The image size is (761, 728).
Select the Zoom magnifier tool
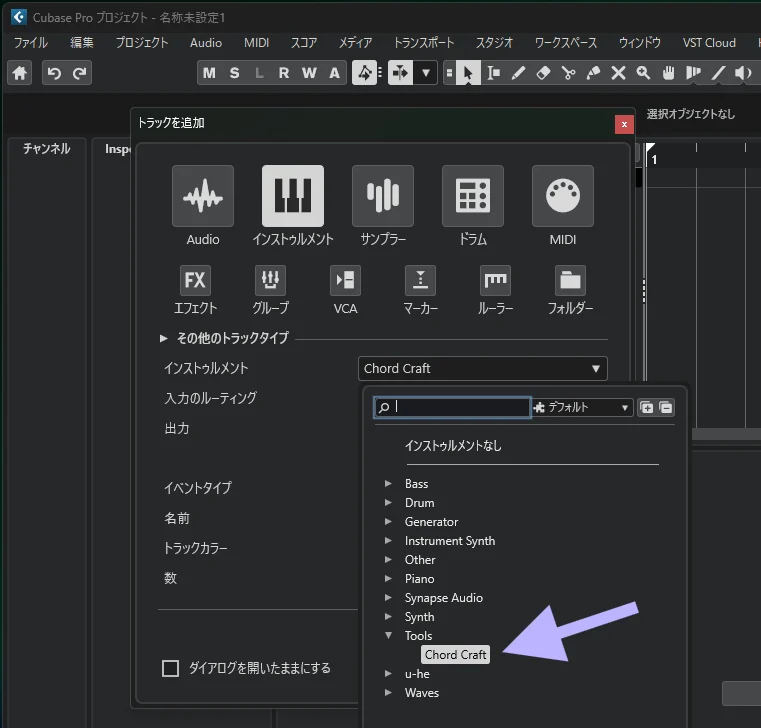tap(643, 73)
